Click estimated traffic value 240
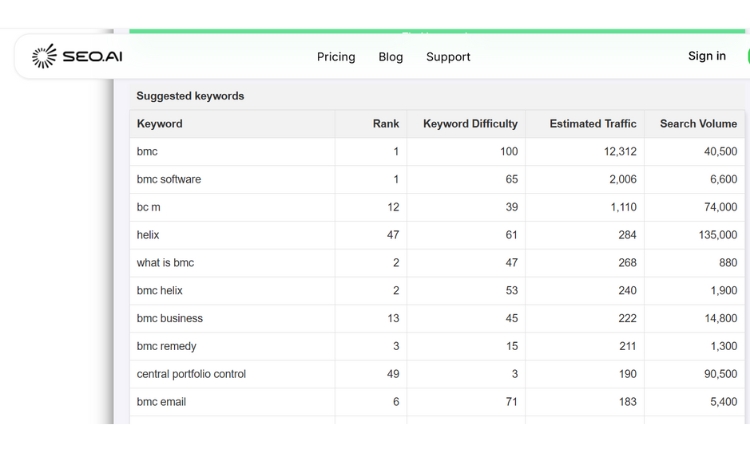 click(627, 290)
